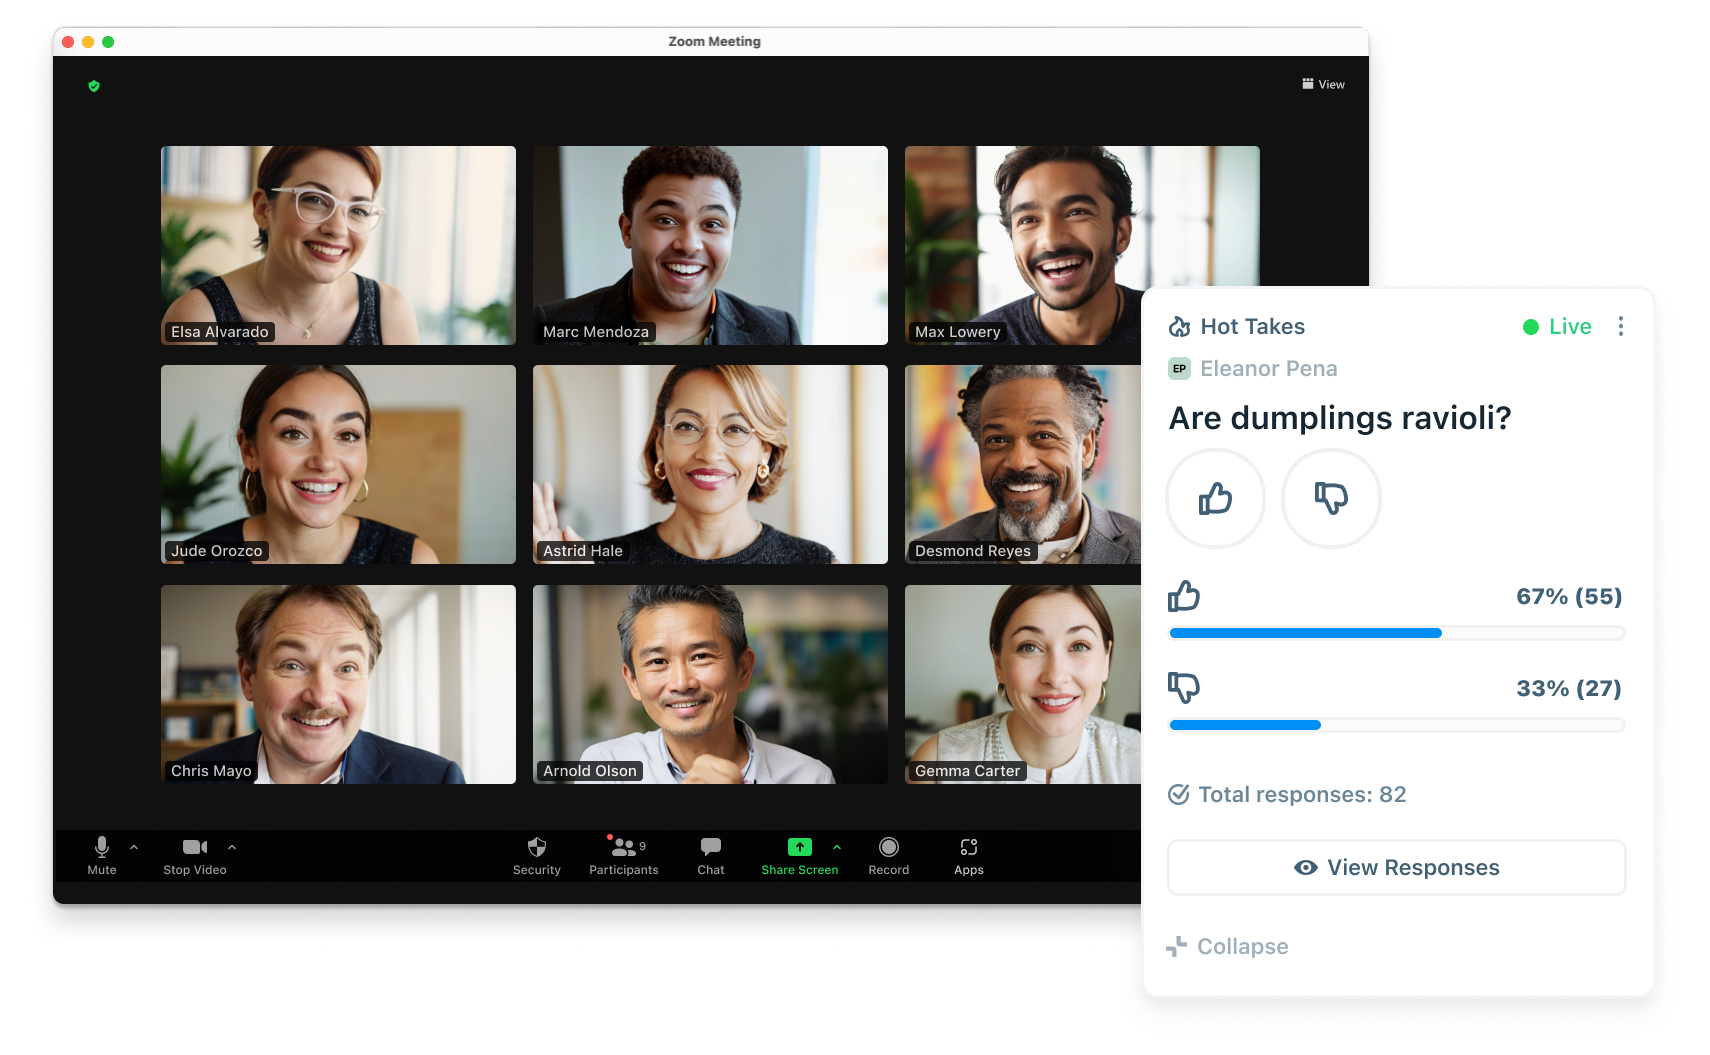This screenshot has width=1710, height=1055.
Task: Click Eleanor Pena's EP avatar badge
Action: (x=1180, y=369)
